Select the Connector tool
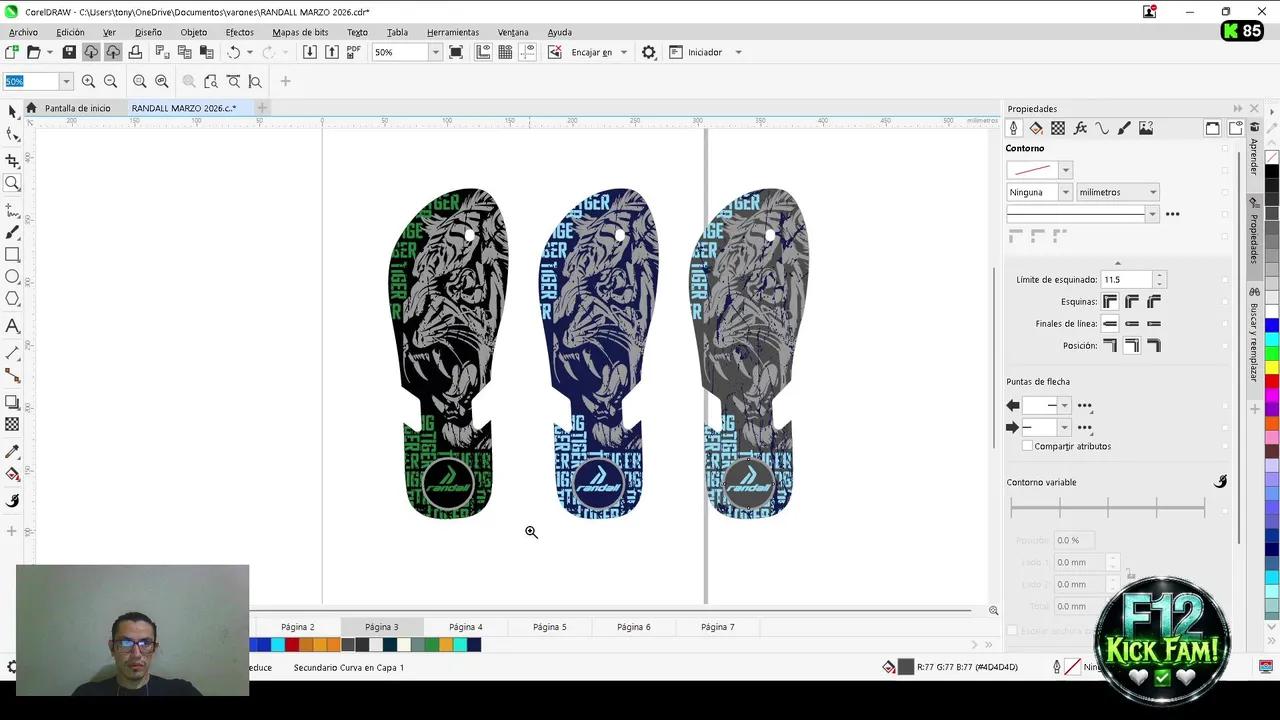Image resolution: width=1280 pixels, height=720 pixels. tap(12, 375)
